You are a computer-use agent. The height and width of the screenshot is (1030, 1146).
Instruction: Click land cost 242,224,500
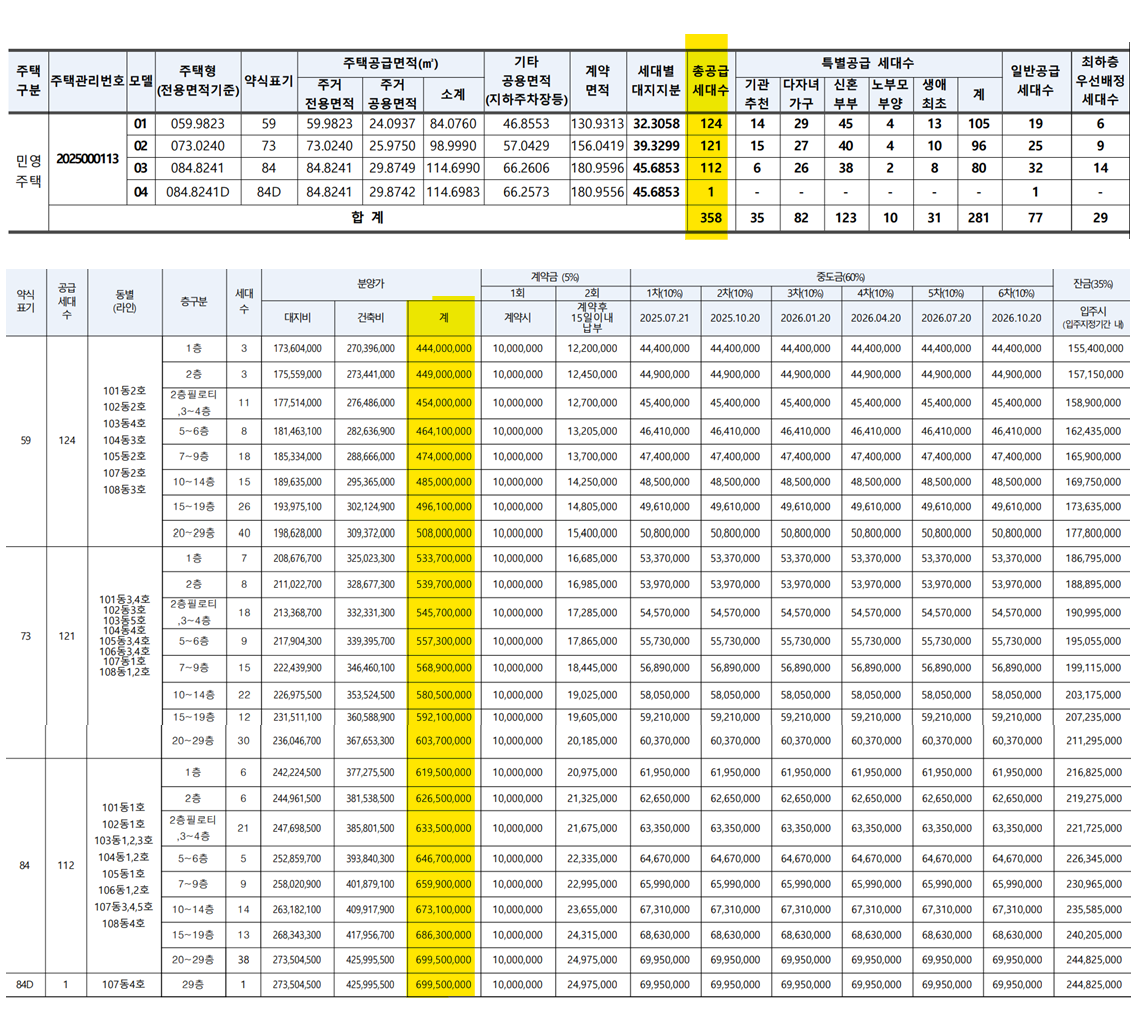click(x=297, y=772)
